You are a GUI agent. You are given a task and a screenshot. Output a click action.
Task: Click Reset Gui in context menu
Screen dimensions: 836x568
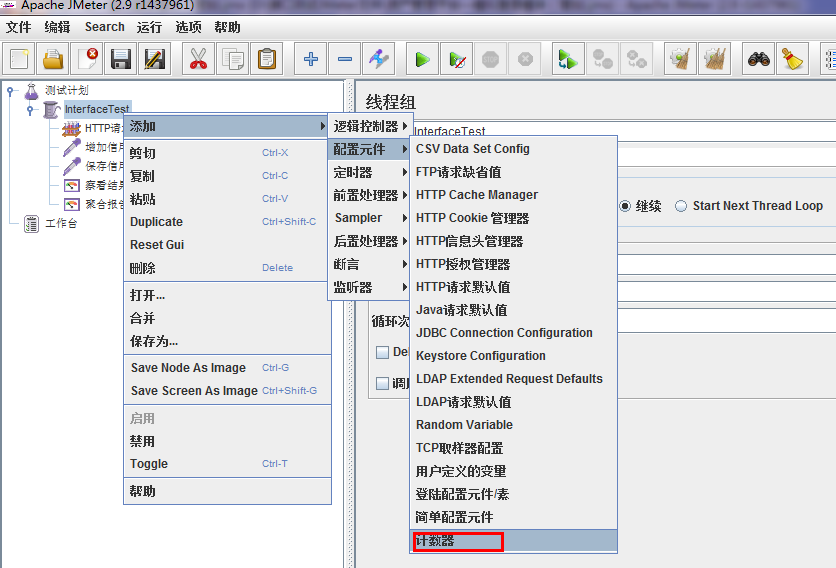[x=227, y=245]
